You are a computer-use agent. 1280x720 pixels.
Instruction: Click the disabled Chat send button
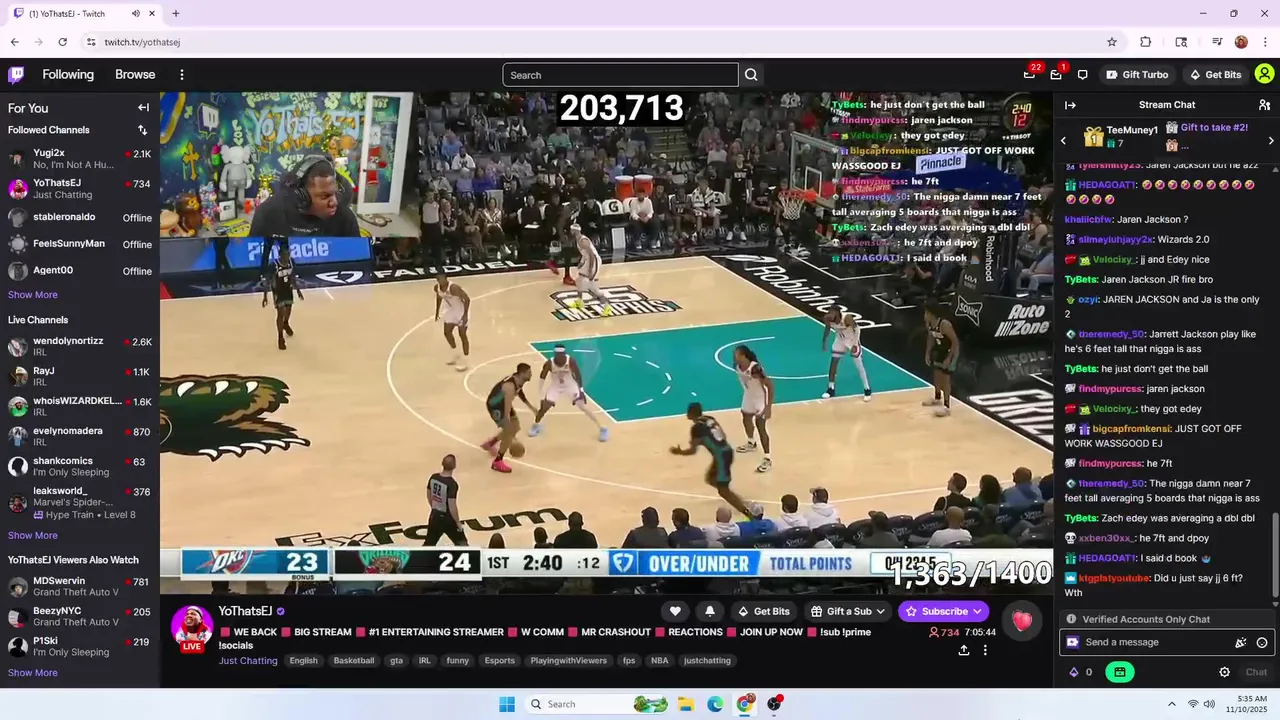click(x=1256, y=672)
